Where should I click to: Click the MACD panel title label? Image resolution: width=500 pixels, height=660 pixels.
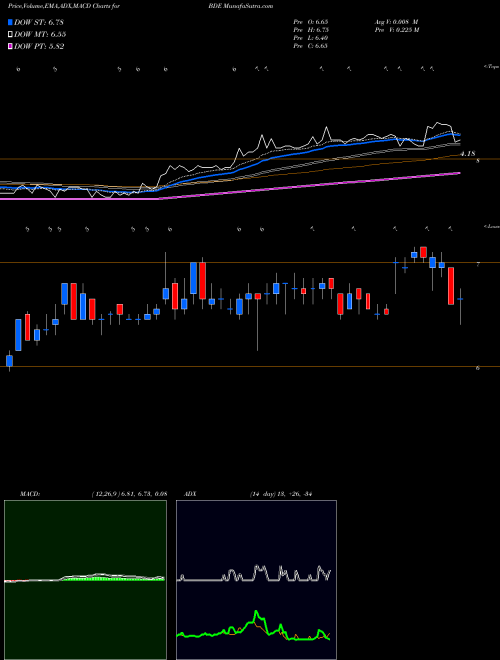click(x=29, y=494)
